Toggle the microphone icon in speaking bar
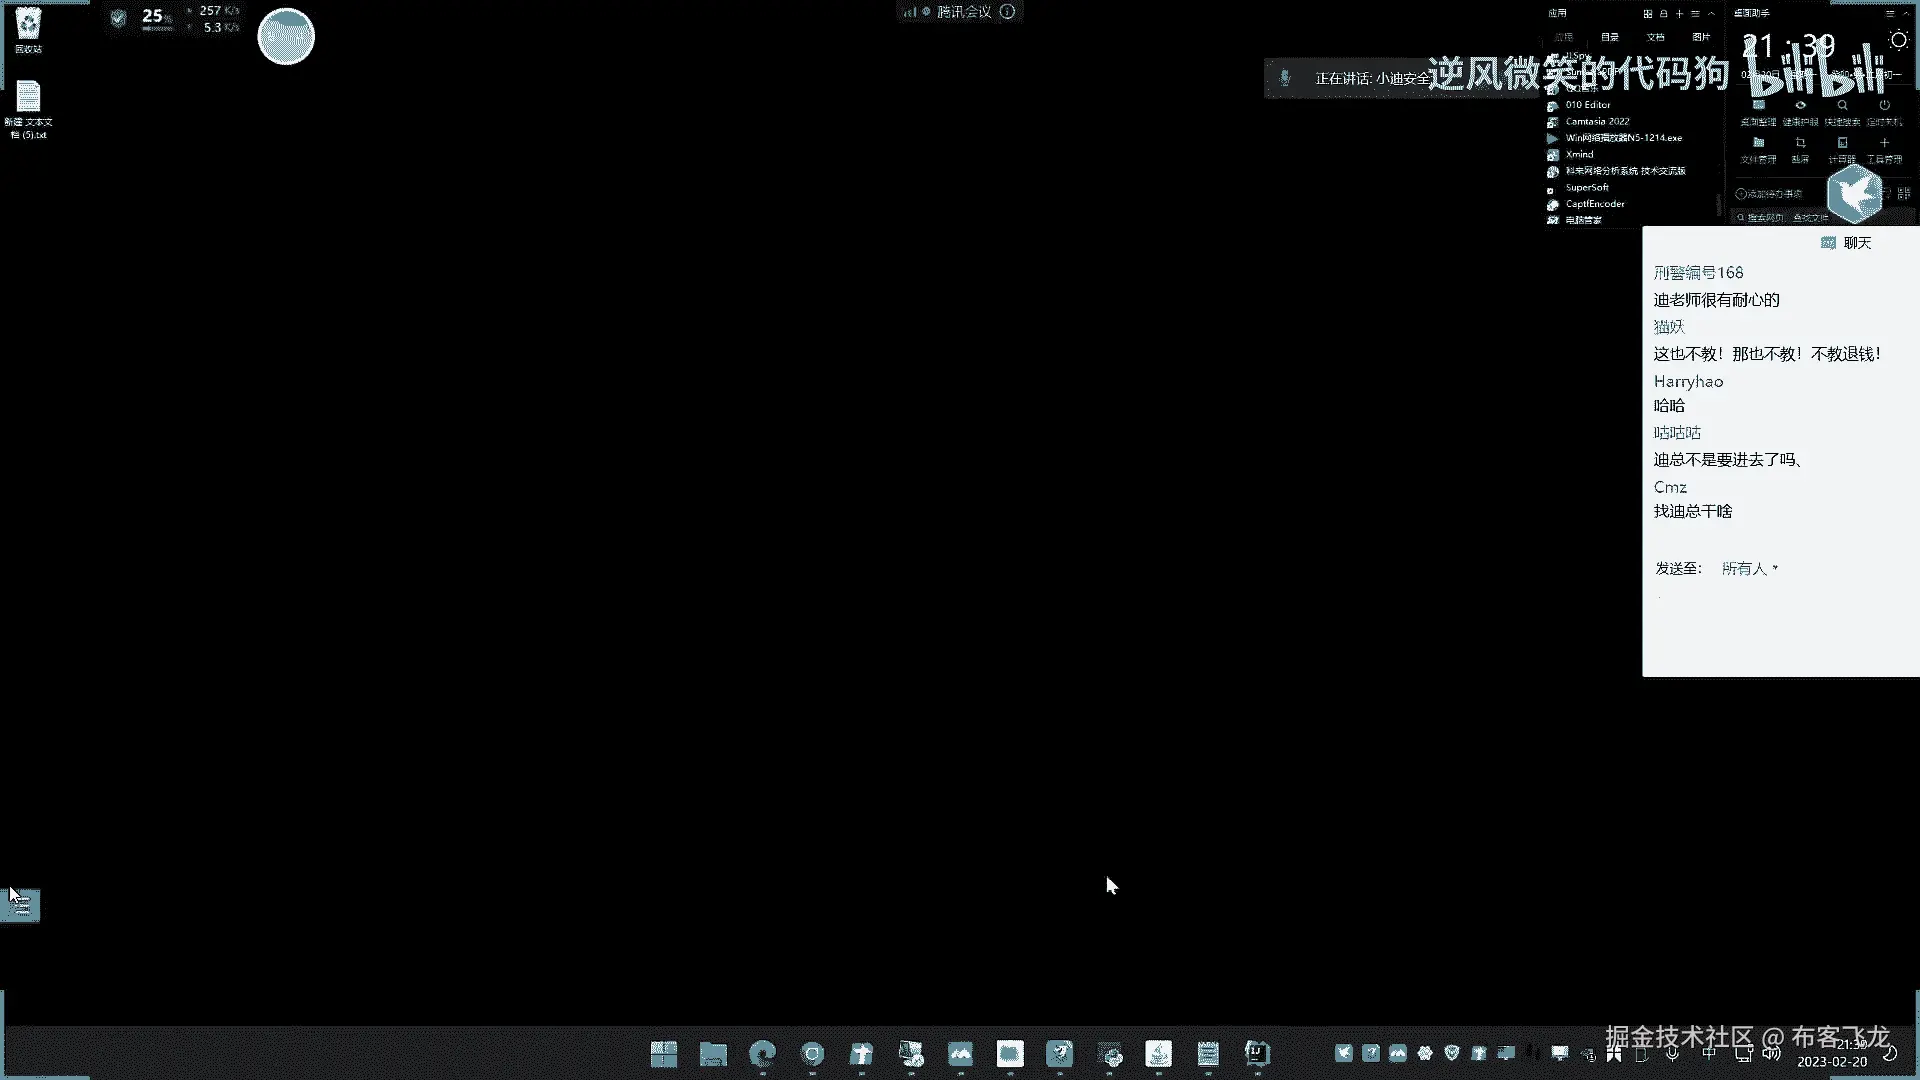 click(1285, 78)
